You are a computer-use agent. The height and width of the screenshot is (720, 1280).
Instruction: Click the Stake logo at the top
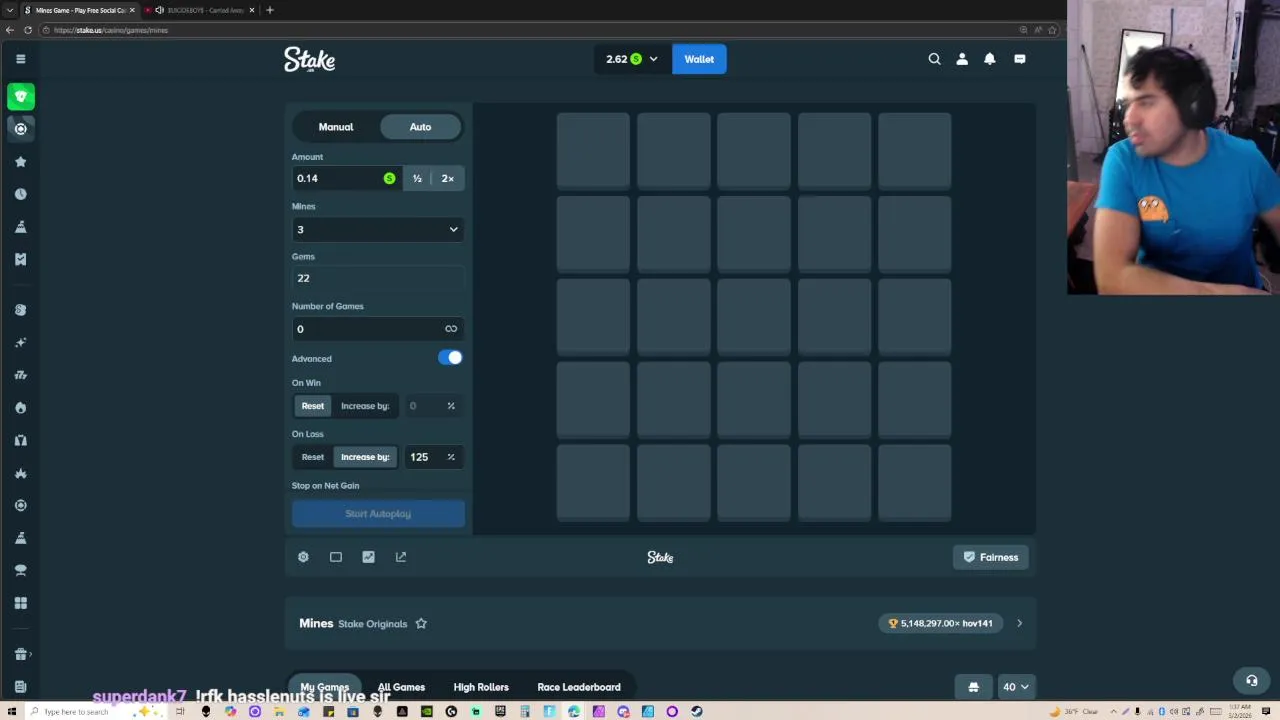309,59
